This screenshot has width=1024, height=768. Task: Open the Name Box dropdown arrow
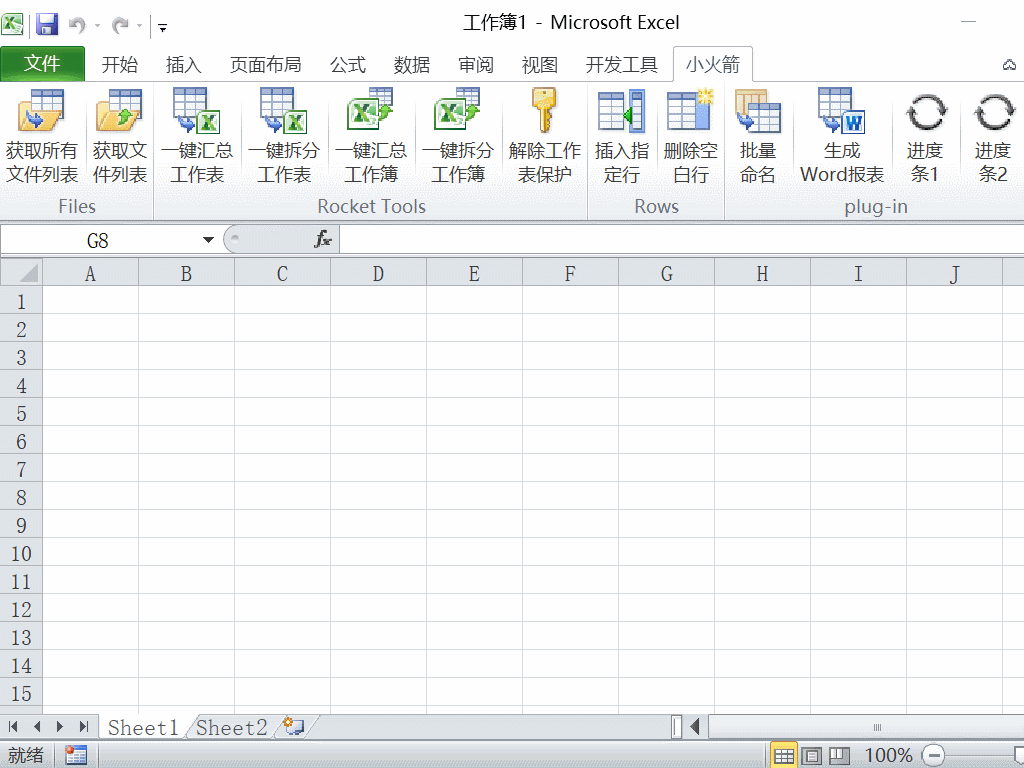point(208,240)
